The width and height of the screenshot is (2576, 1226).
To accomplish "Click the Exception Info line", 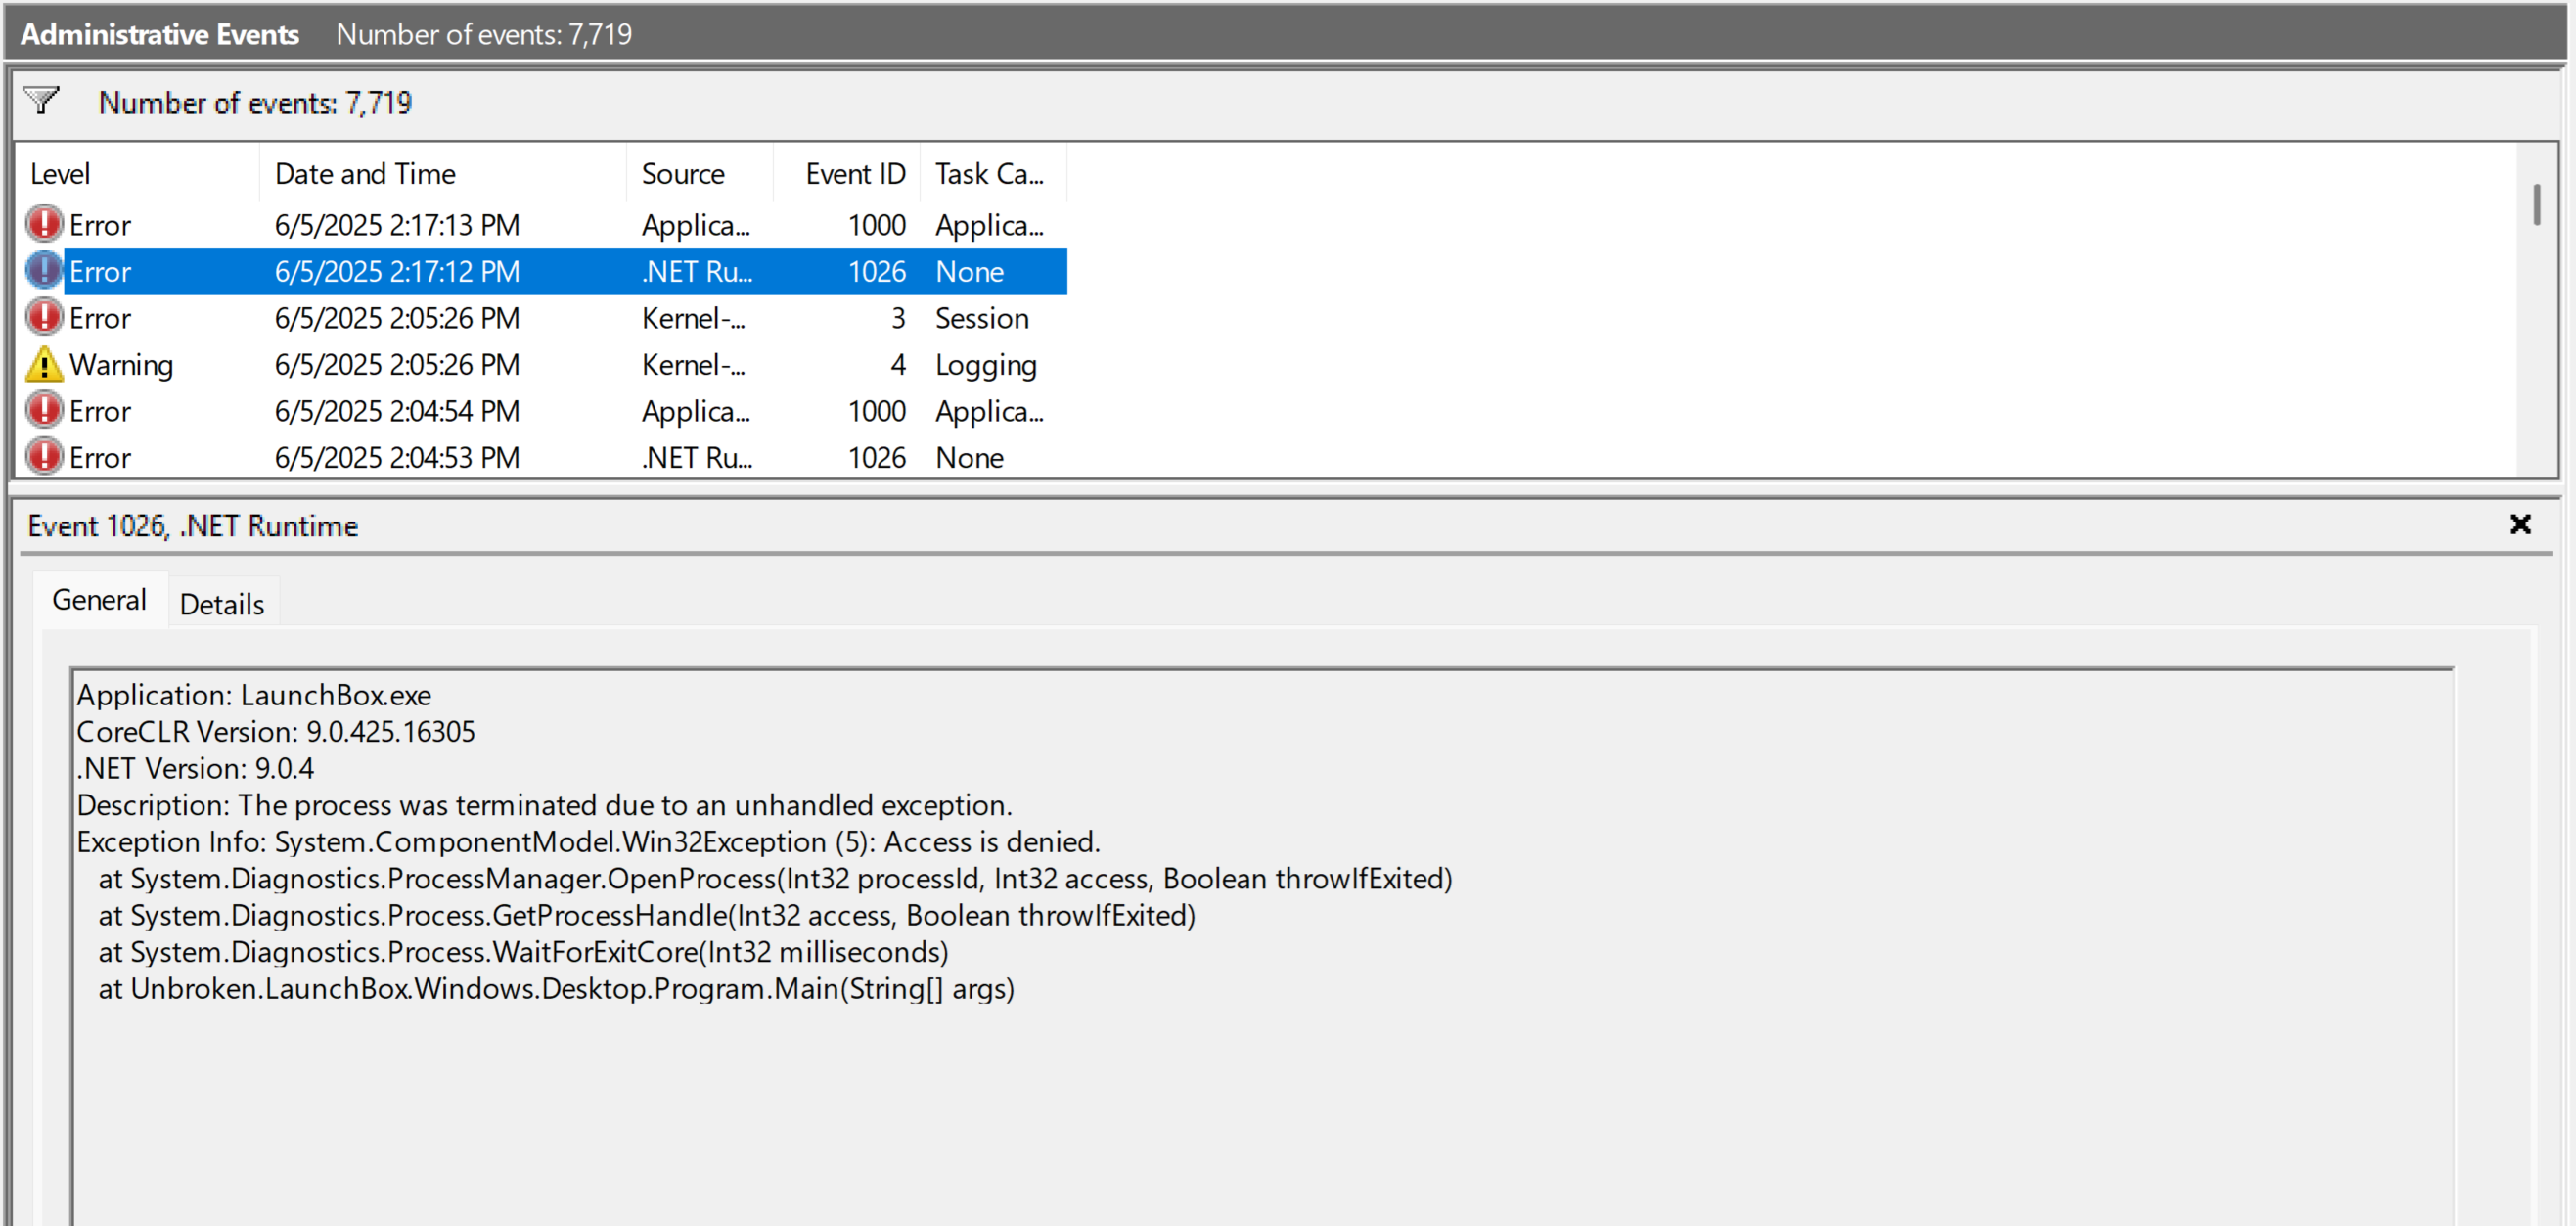I will tap(588, 842).
